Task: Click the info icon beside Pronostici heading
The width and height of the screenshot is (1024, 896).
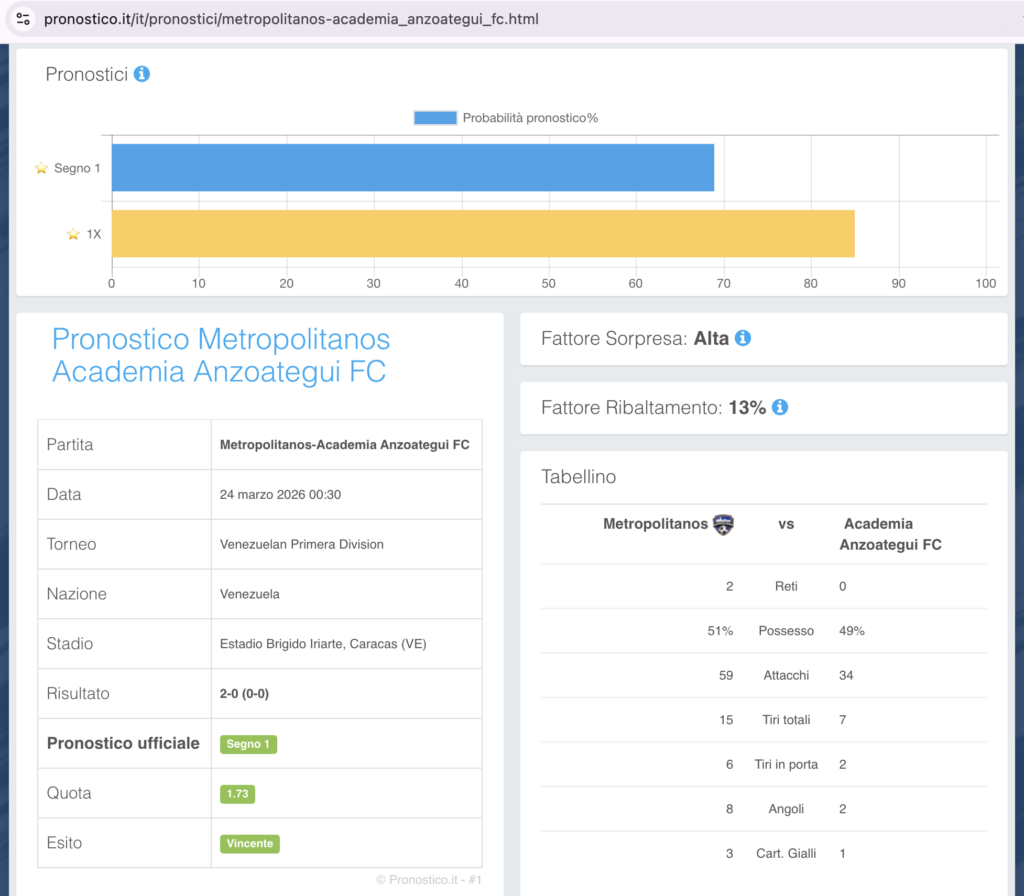Action: (142, 74)
